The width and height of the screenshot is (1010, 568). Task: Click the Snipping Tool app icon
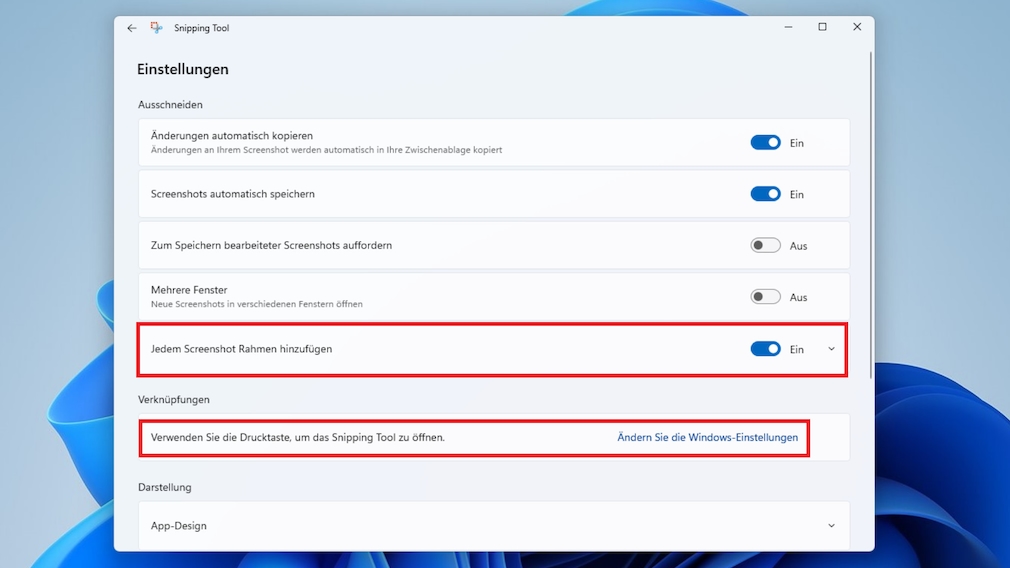(x=157, y=28)
